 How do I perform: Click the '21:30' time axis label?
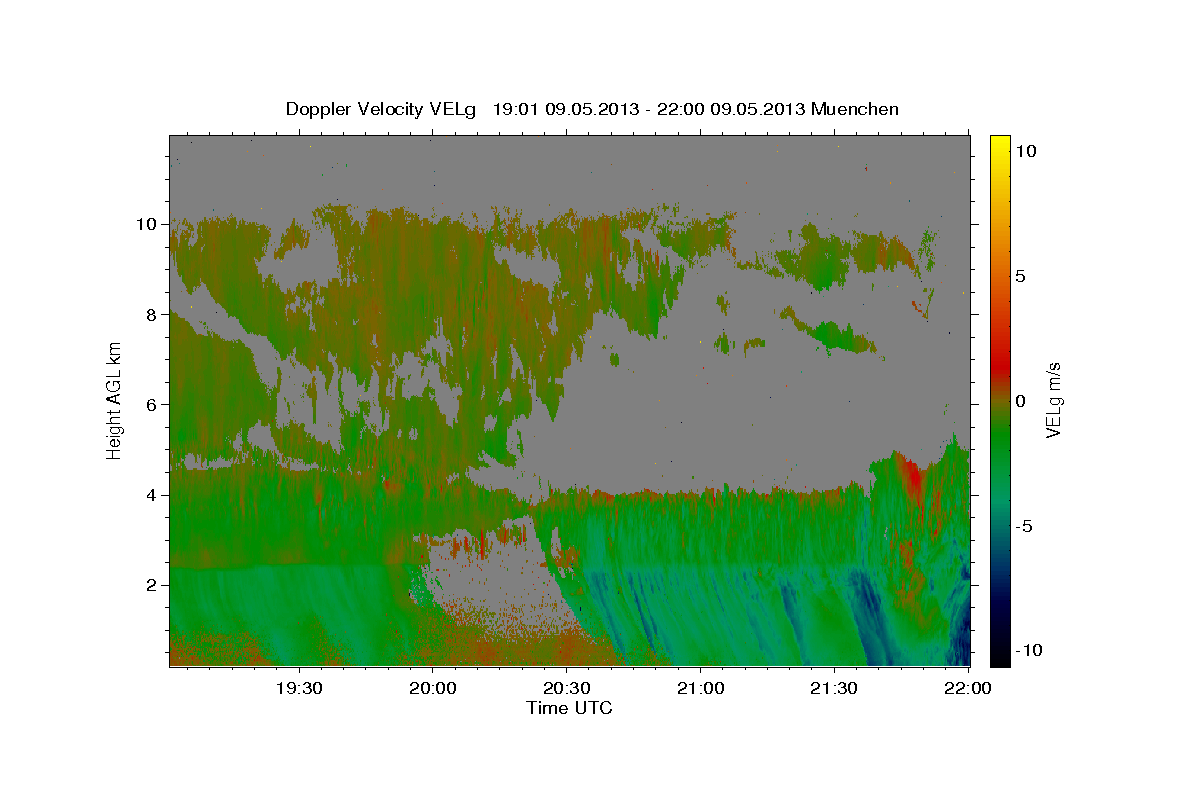tap(834, 688)
